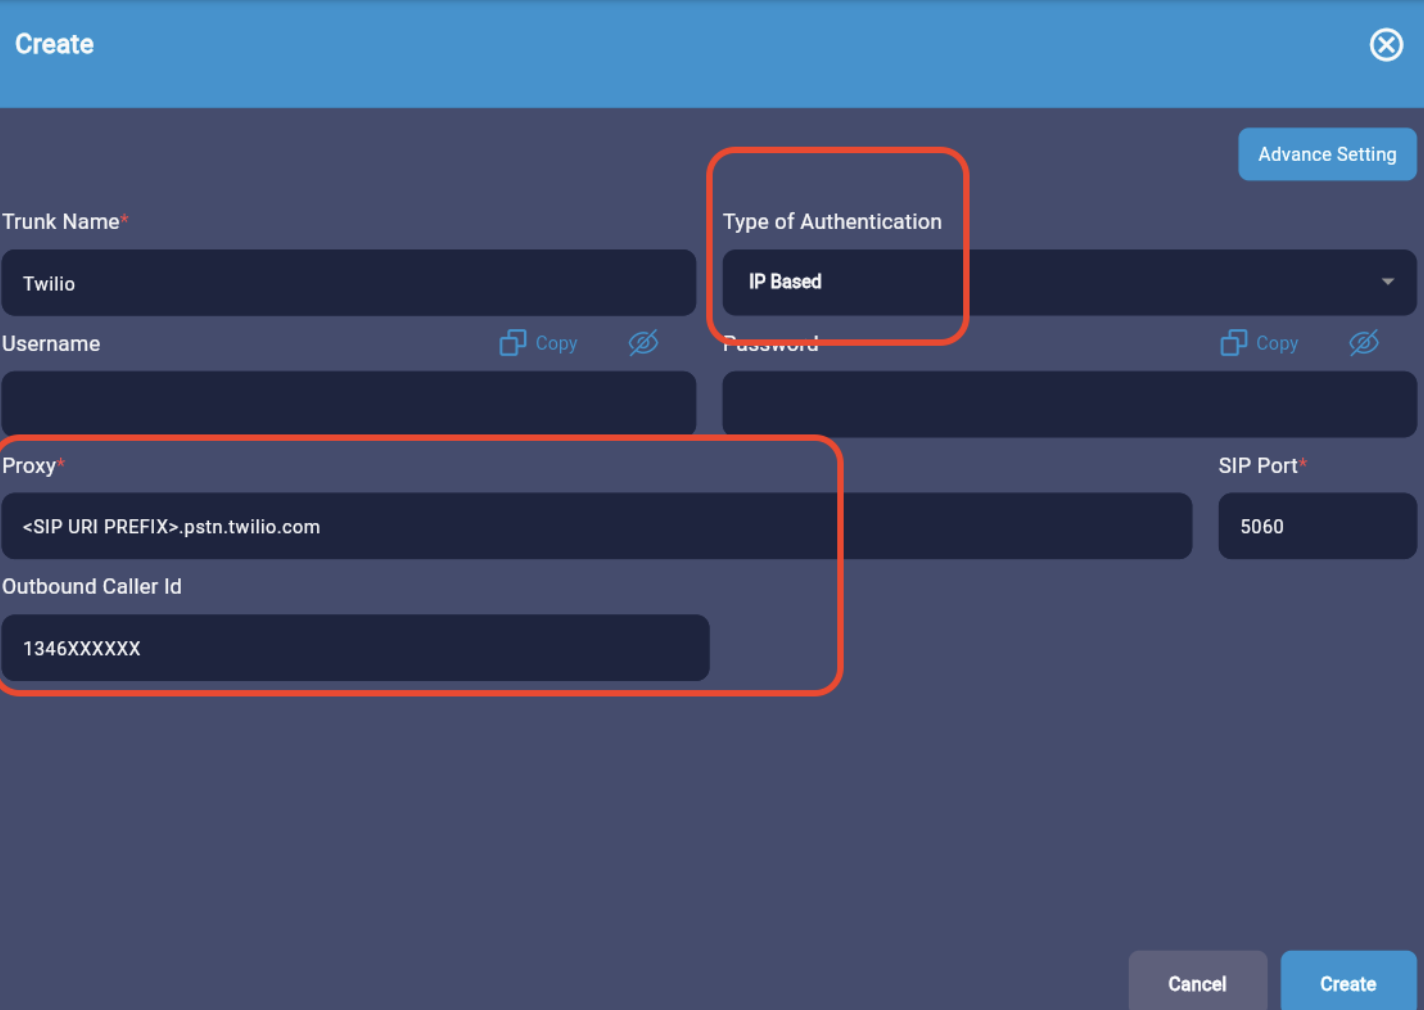Click the IP Based selected value
The width and height of the screenshot is (1424, 1010).
pos(783,282)
